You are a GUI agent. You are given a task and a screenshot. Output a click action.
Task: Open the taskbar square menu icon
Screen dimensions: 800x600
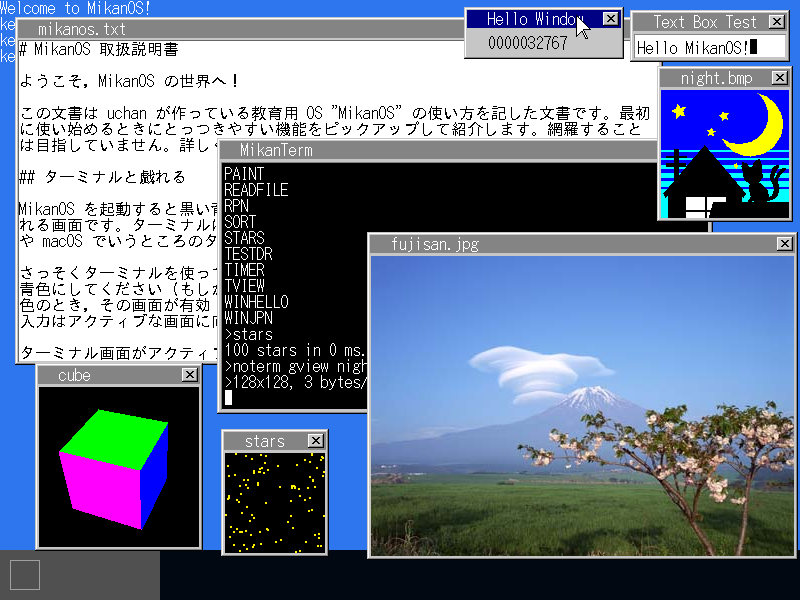(x=23, y=573)
